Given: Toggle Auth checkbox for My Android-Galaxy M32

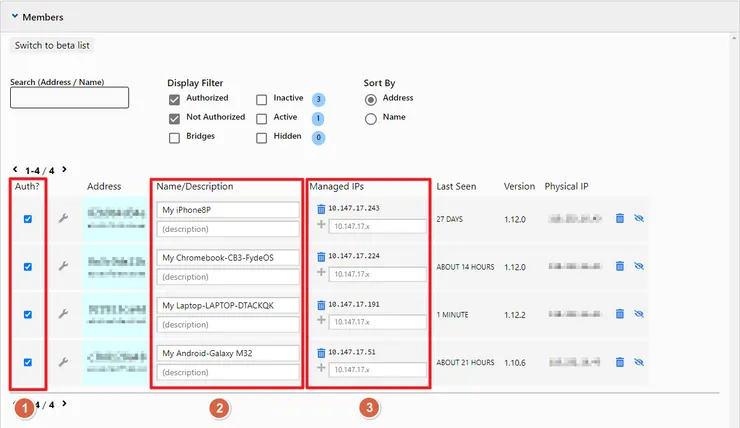Looking at the screenshot, I should pos(28,362).
